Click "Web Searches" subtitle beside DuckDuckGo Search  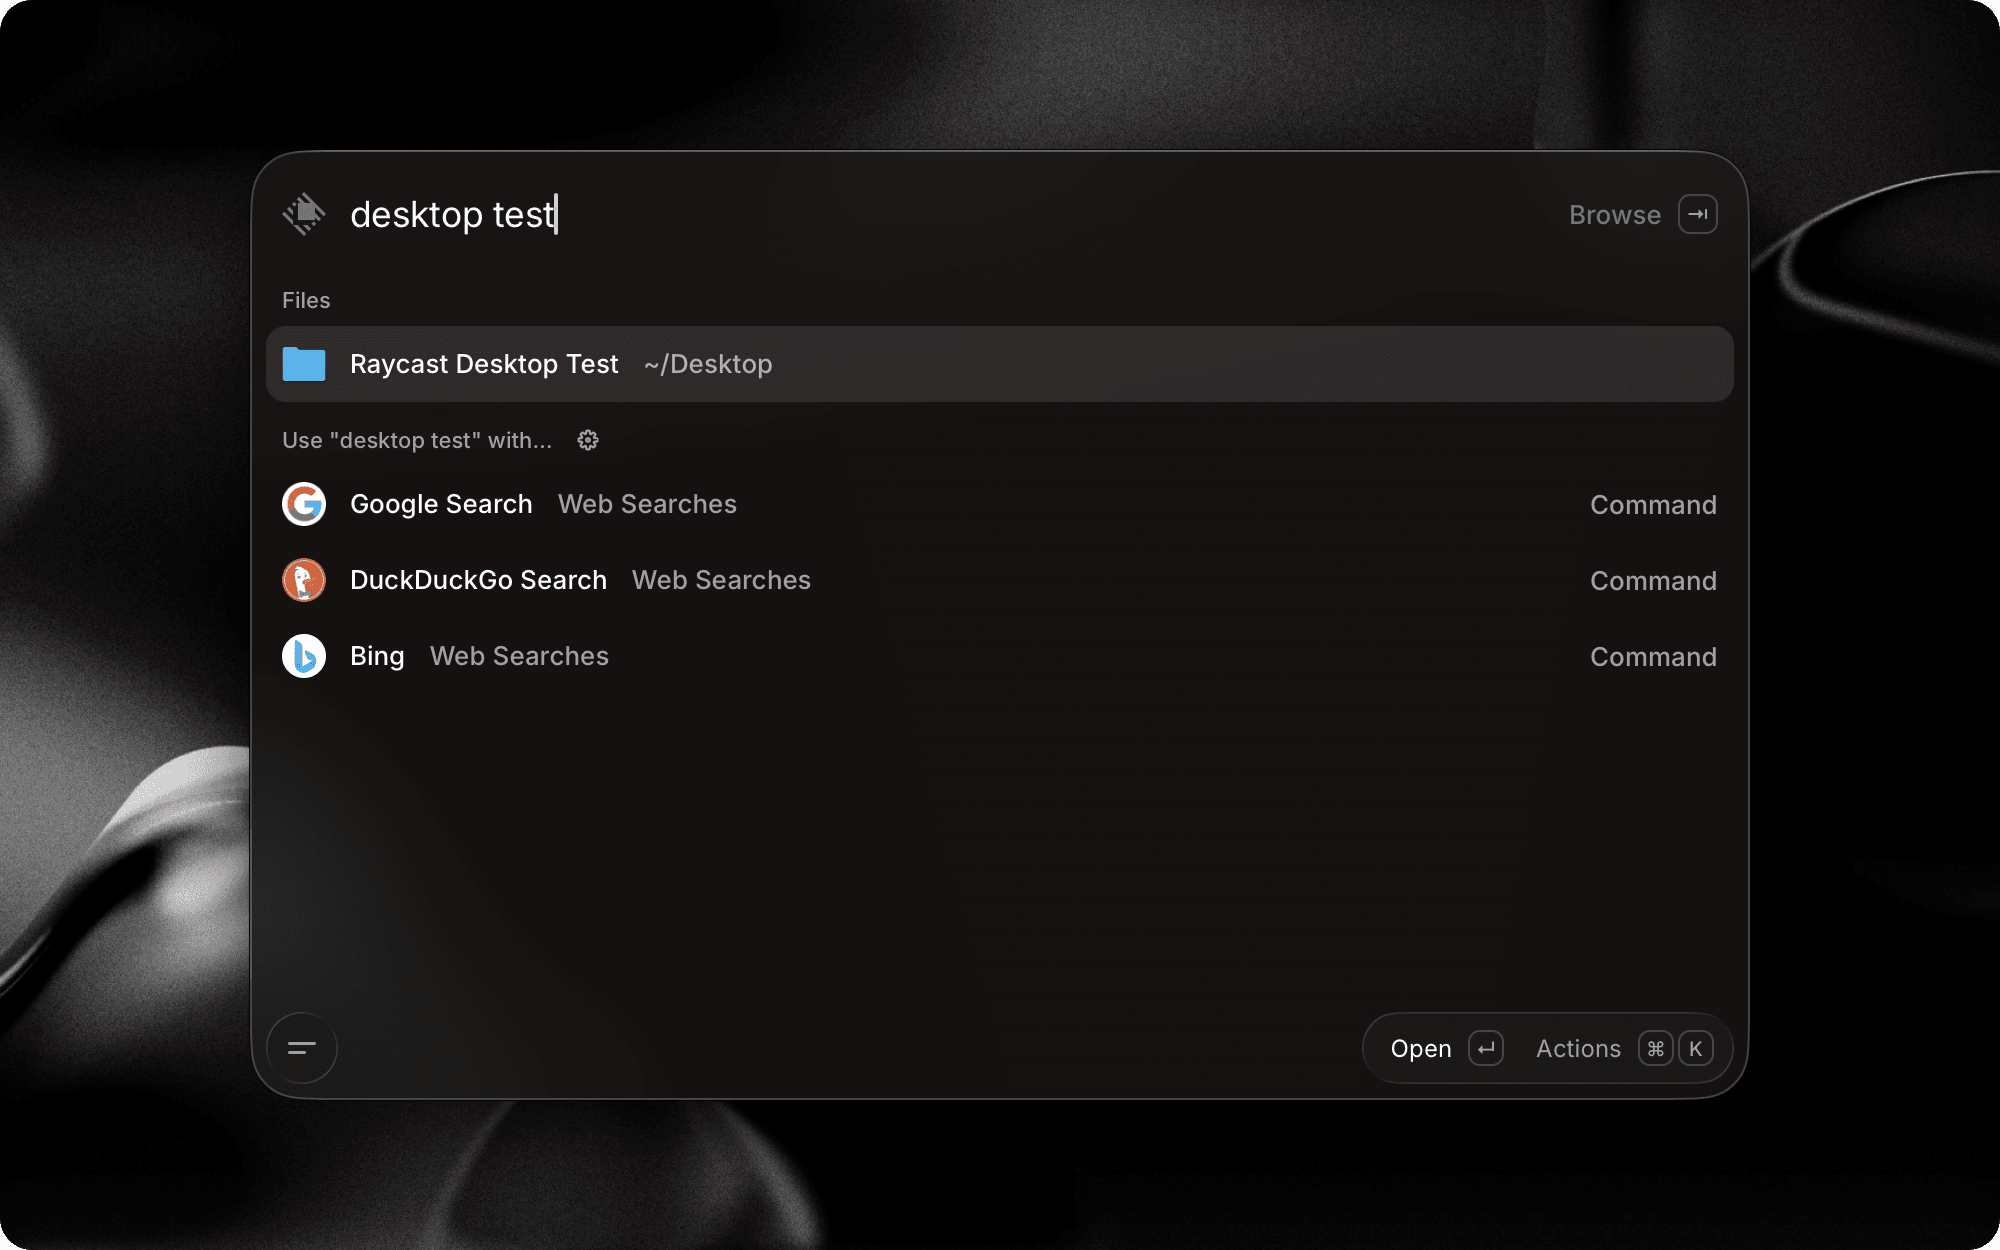pyautogui.click(x=721, y=580)
